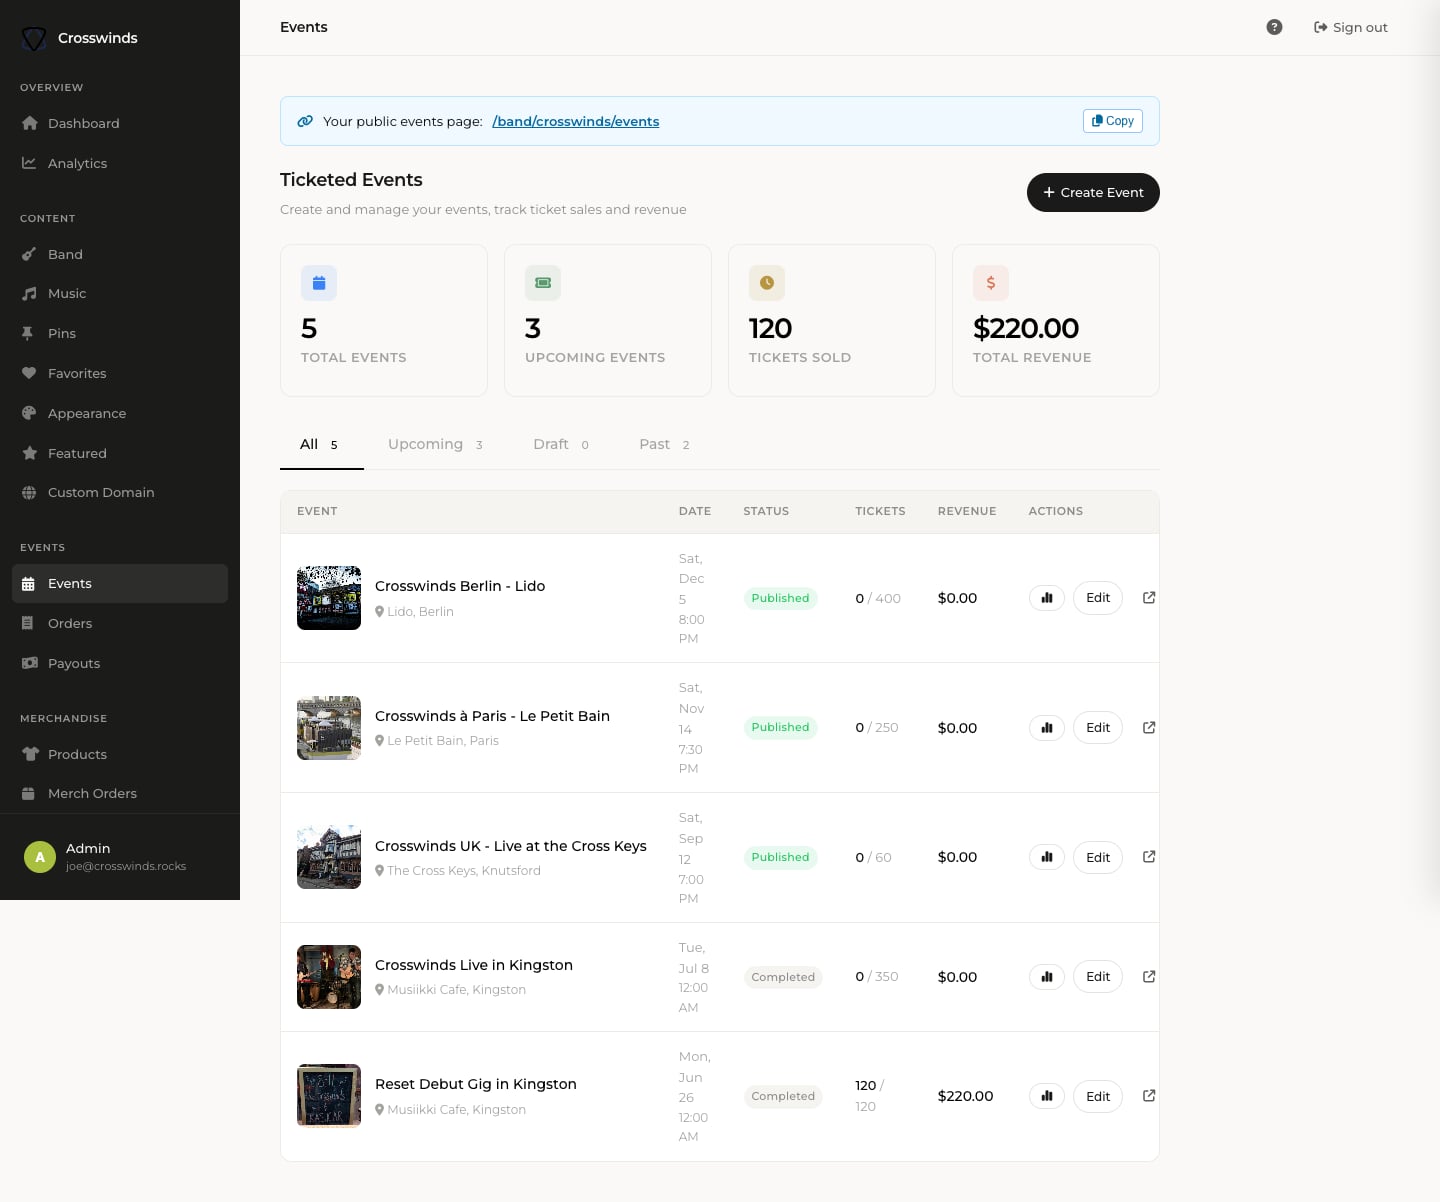Click the Create Event button

pos(1093,192)
